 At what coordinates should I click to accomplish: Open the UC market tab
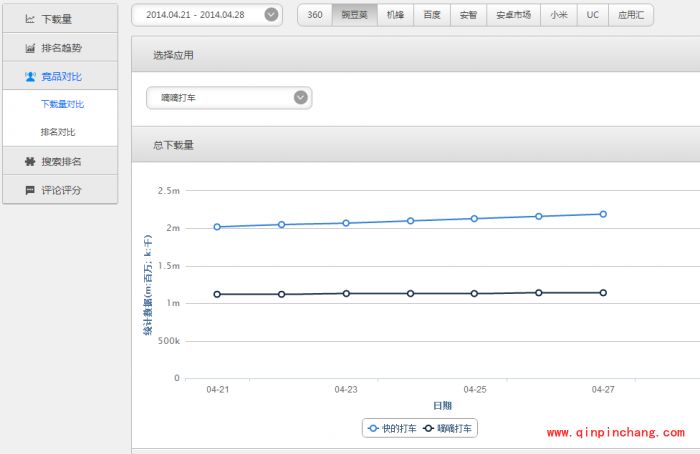click(592, 15)
